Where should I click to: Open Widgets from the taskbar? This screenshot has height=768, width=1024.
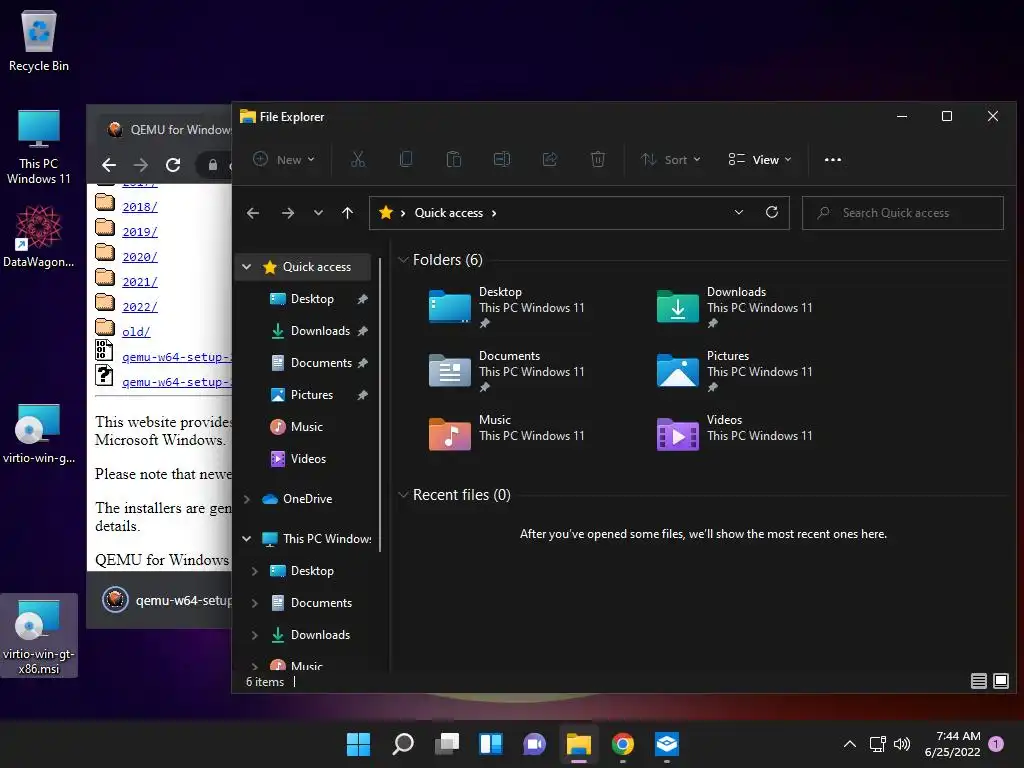tap(490, 744)
